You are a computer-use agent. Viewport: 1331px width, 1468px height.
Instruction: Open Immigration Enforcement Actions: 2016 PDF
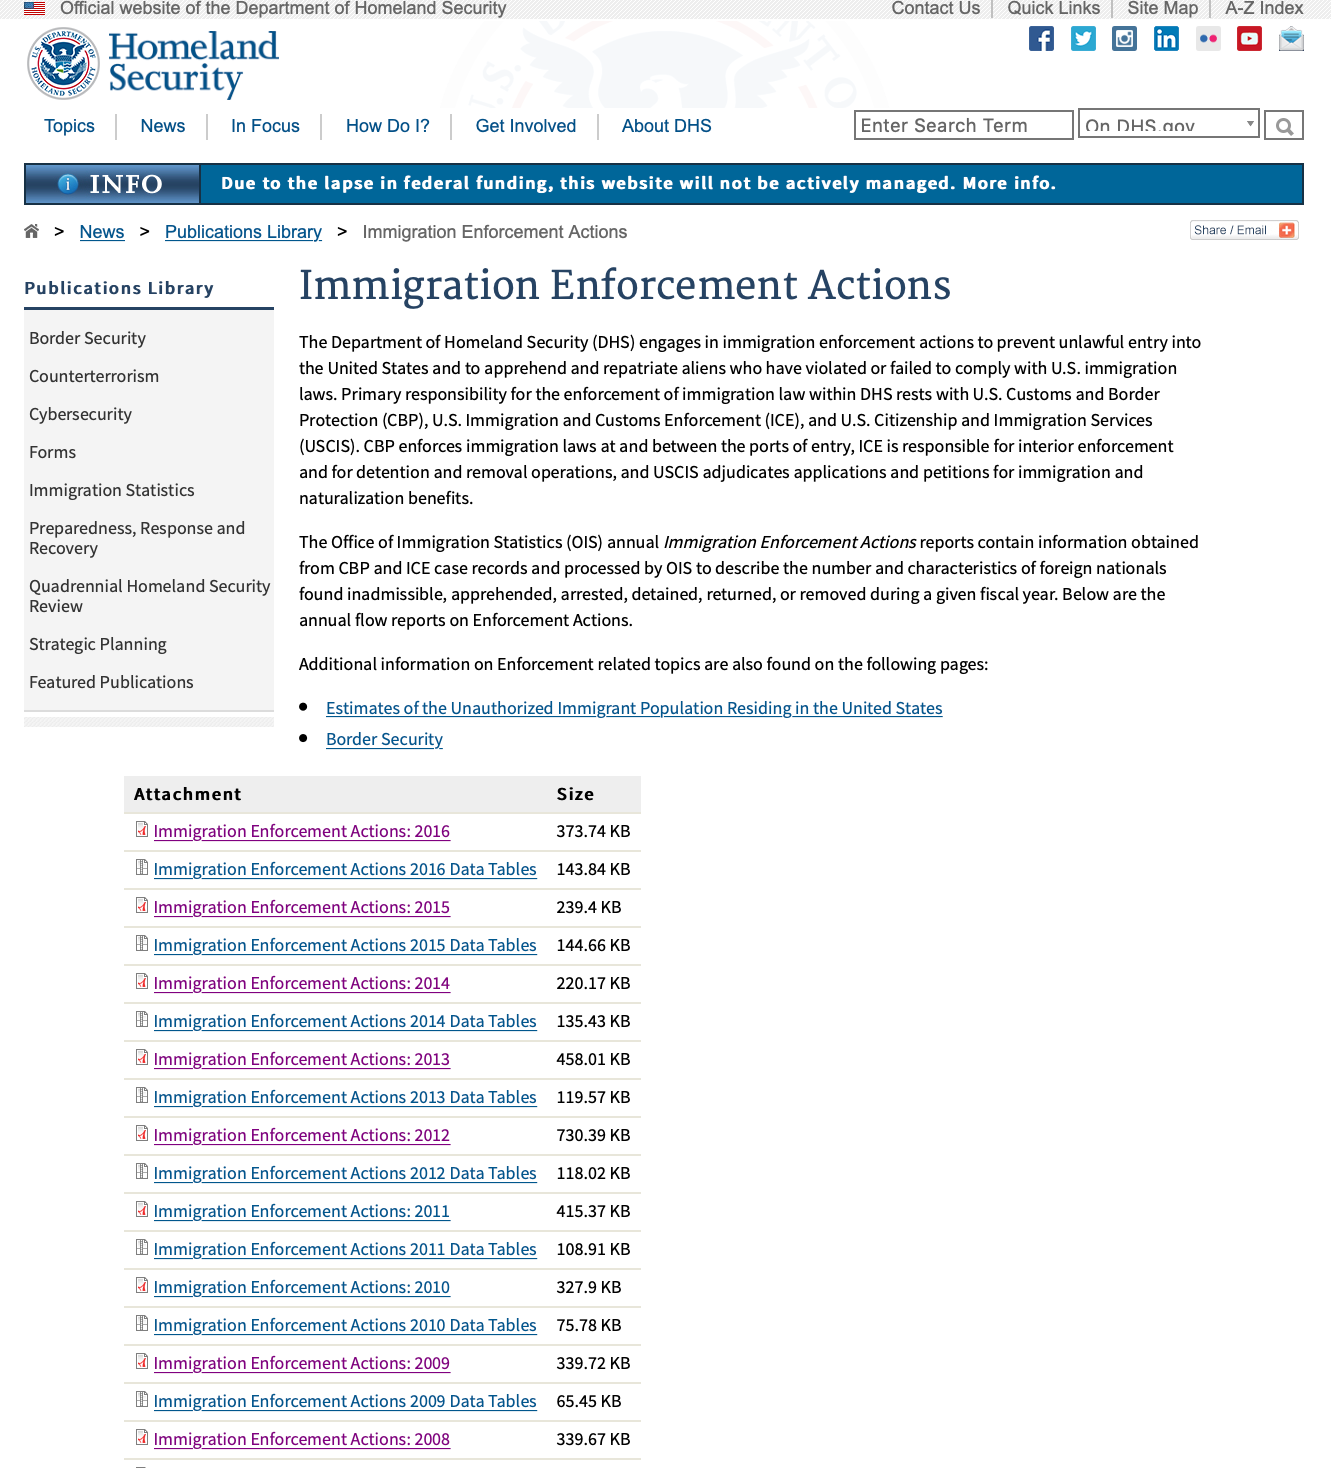point(301,831)
